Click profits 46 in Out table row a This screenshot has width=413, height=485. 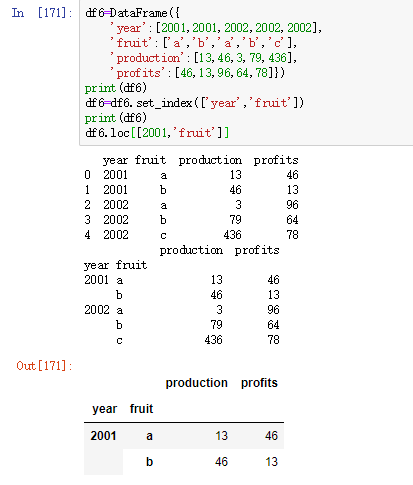271,436
